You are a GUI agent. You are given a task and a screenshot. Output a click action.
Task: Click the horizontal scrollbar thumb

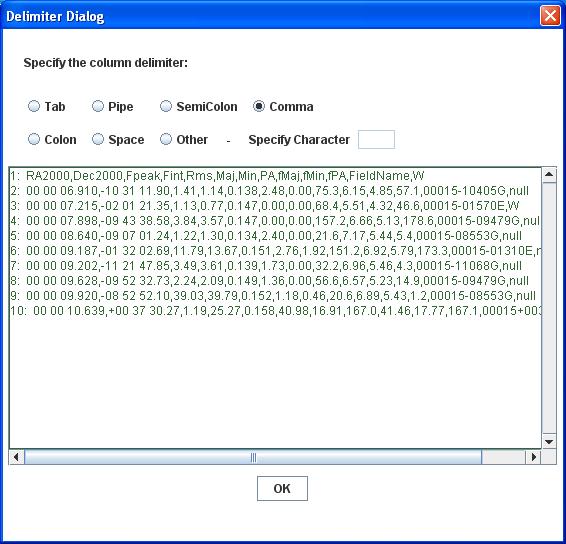tap(253, 457)
